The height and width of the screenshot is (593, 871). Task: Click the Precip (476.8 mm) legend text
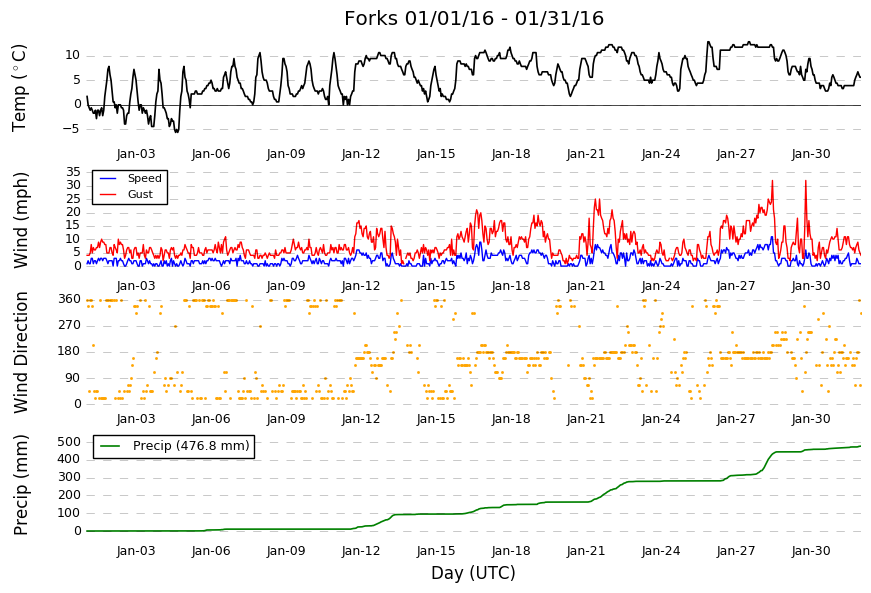tap(191, 446)
